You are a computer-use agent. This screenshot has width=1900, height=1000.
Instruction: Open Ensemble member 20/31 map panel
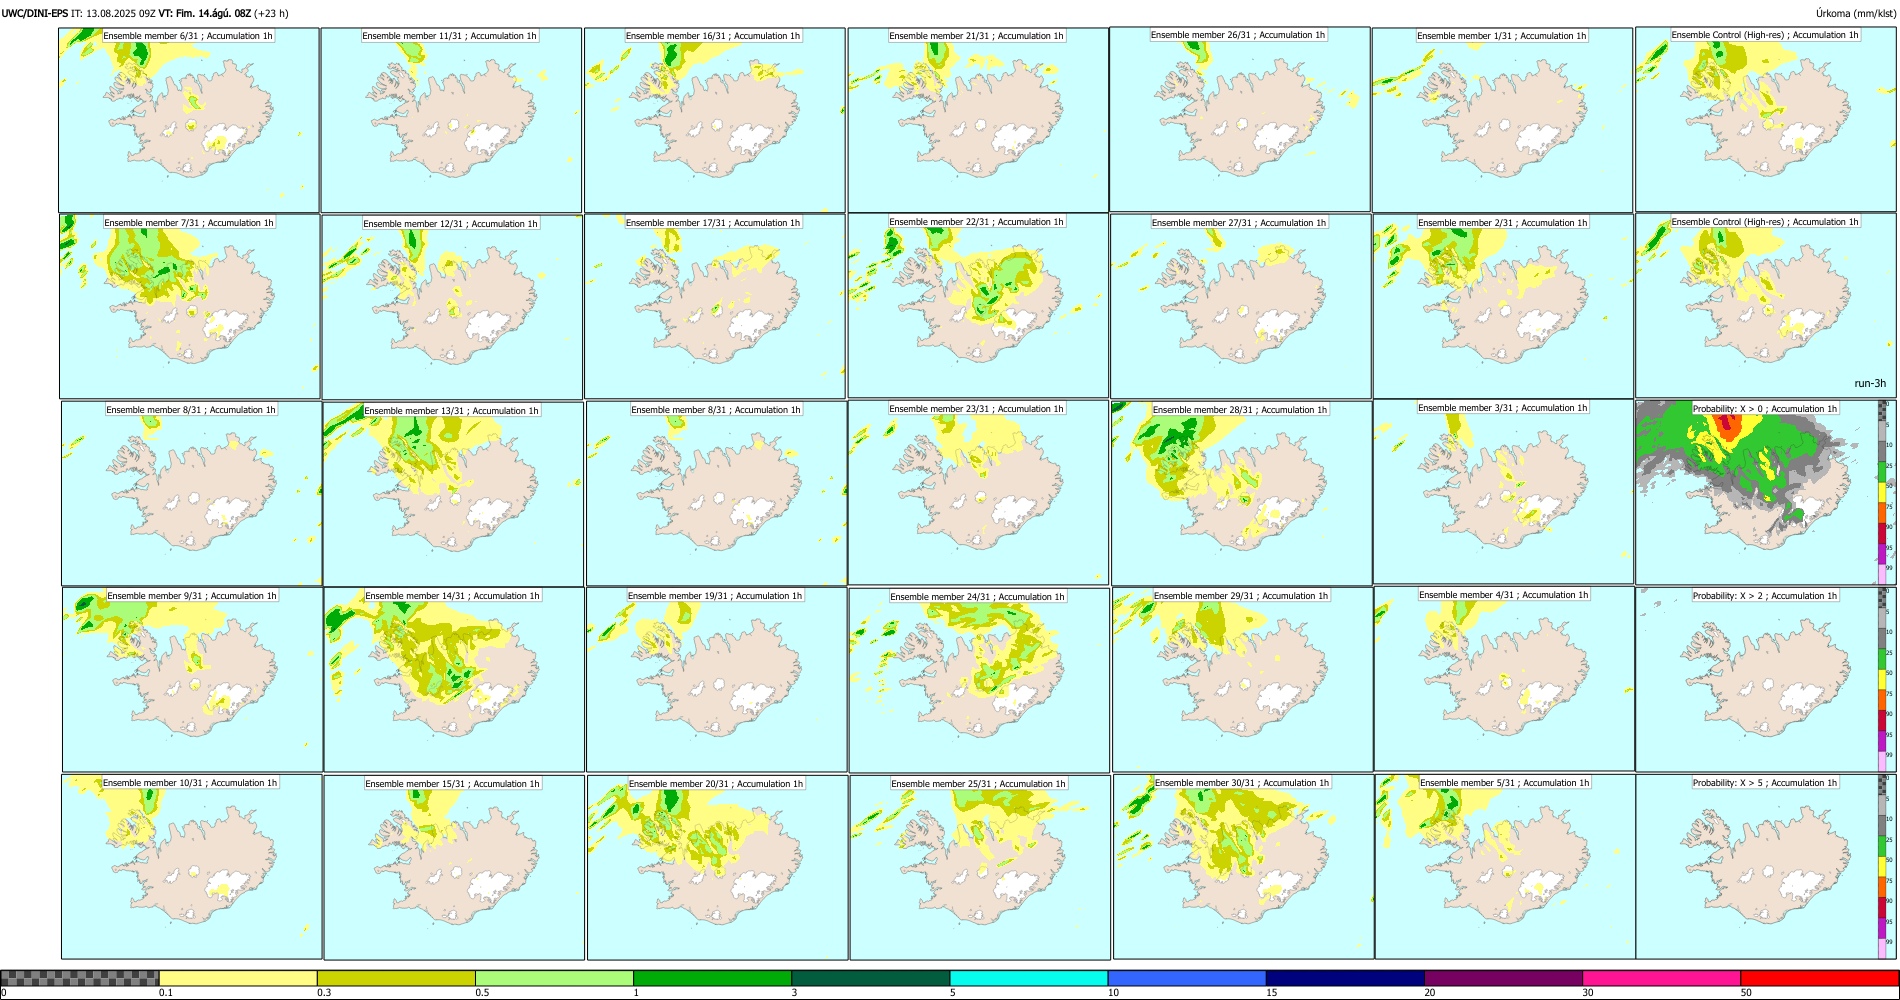tap(717, 868)
